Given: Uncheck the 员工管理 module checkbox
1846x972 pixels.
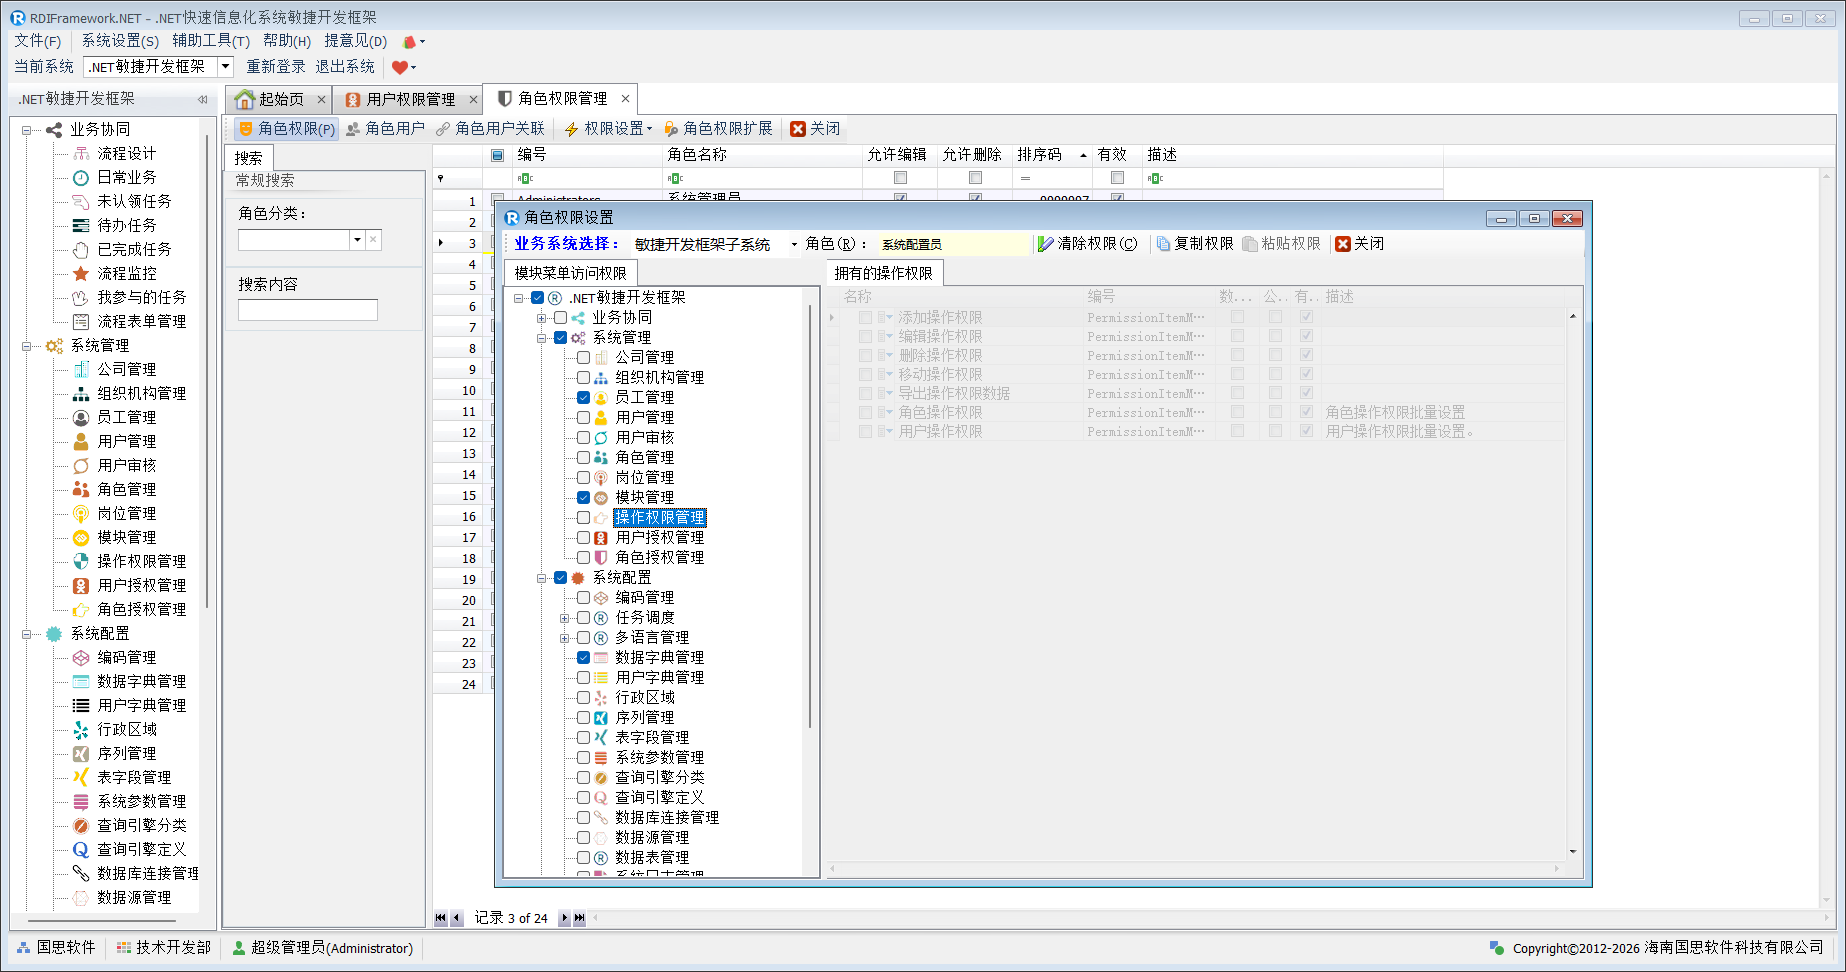Looking at the screenshot, I should coord(583,397).
